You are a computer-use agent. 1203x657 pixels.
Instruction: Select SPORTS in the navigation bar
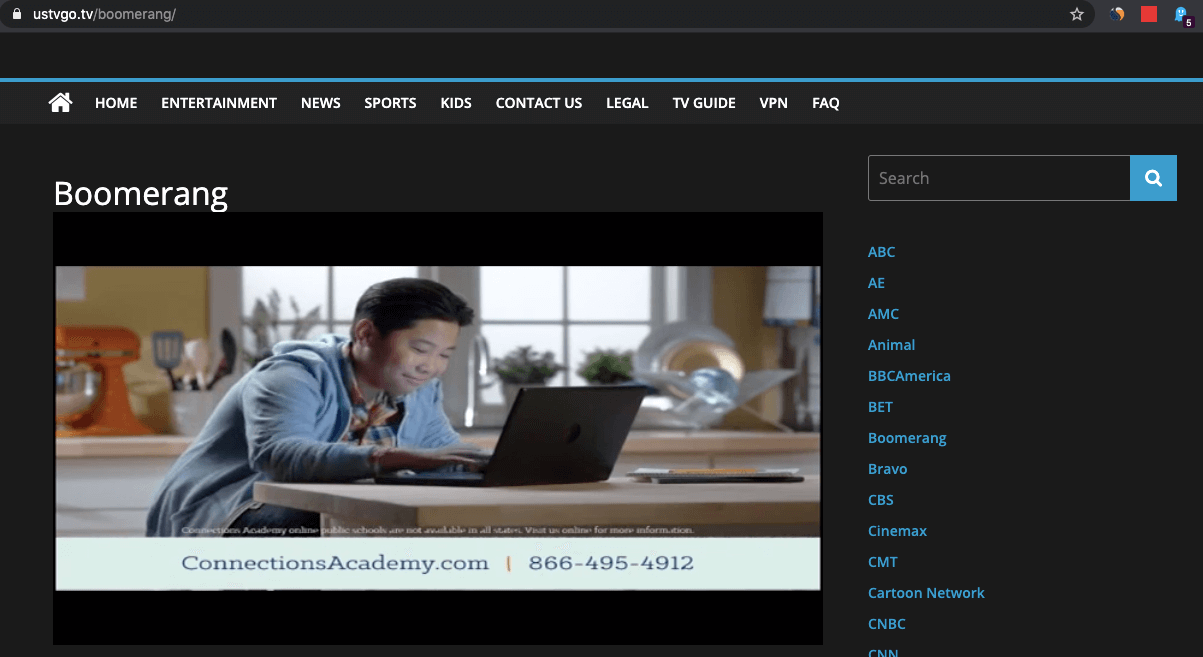[390, 103]
